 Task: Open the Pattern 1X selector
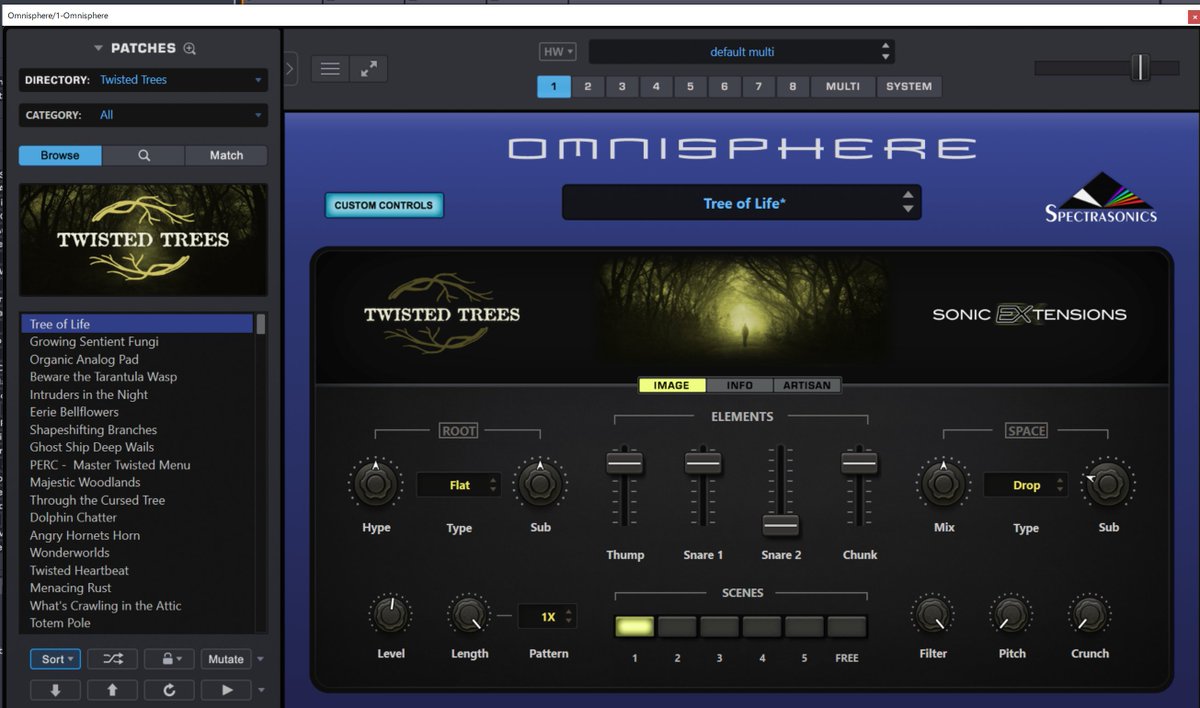pyautogui.click(x=548, y=617)
